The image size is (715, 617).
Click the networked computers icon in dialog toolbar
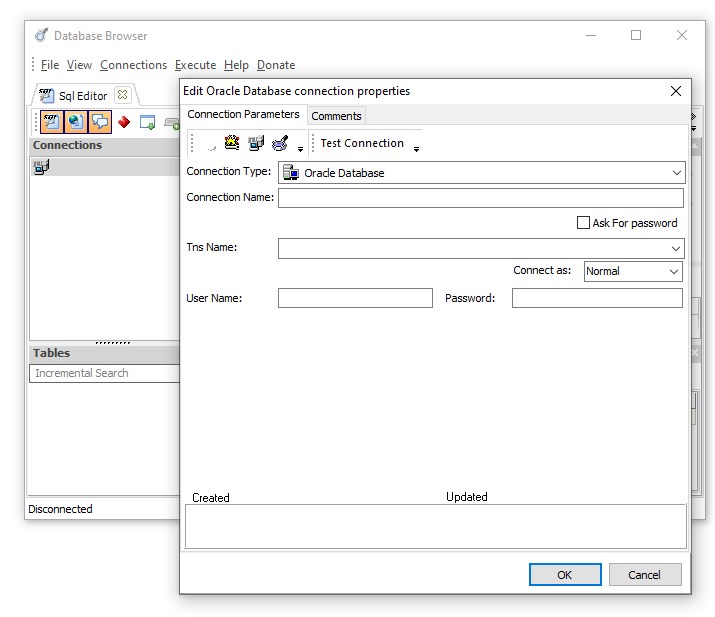[256, 143]
